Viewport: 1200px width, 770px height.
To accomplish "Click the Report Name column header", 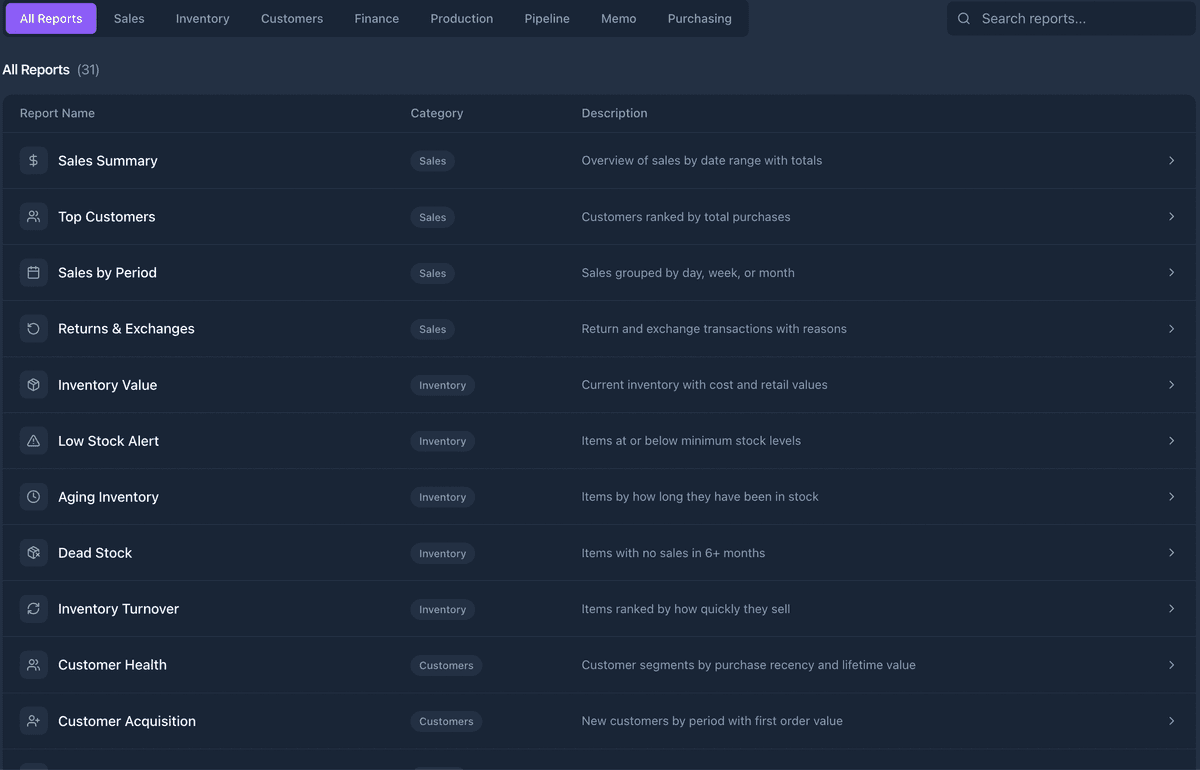I will pyautogui.click(x=57, y=113).
